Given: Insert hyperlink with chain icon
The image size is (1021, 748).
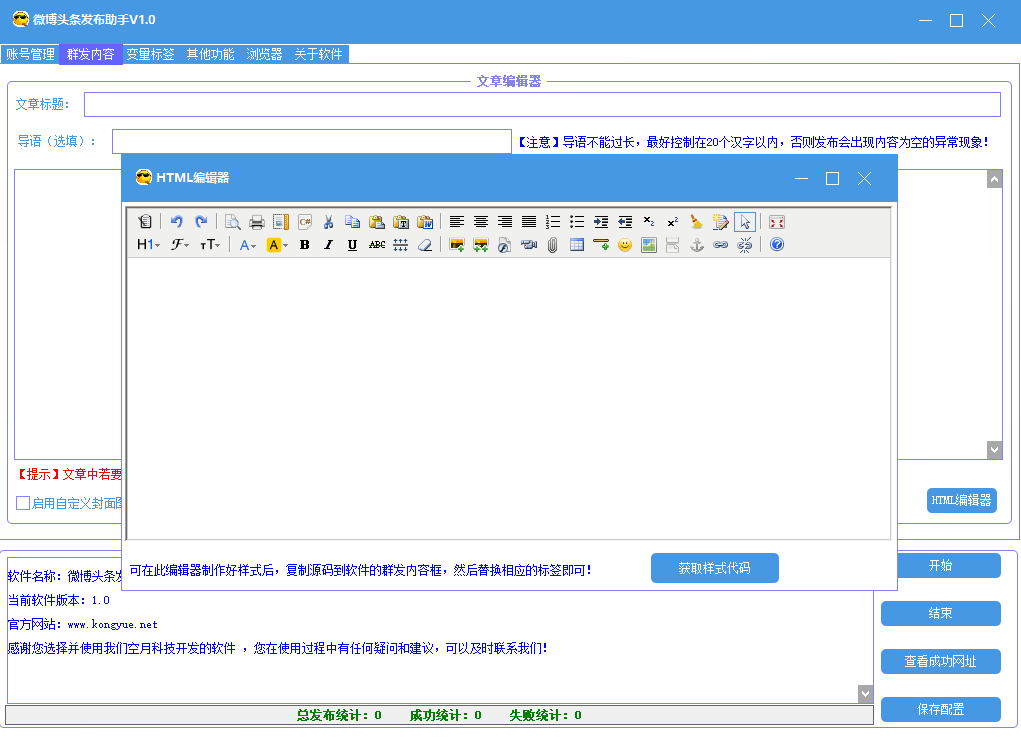Looking at the screenshot, I should pos(720,245).
